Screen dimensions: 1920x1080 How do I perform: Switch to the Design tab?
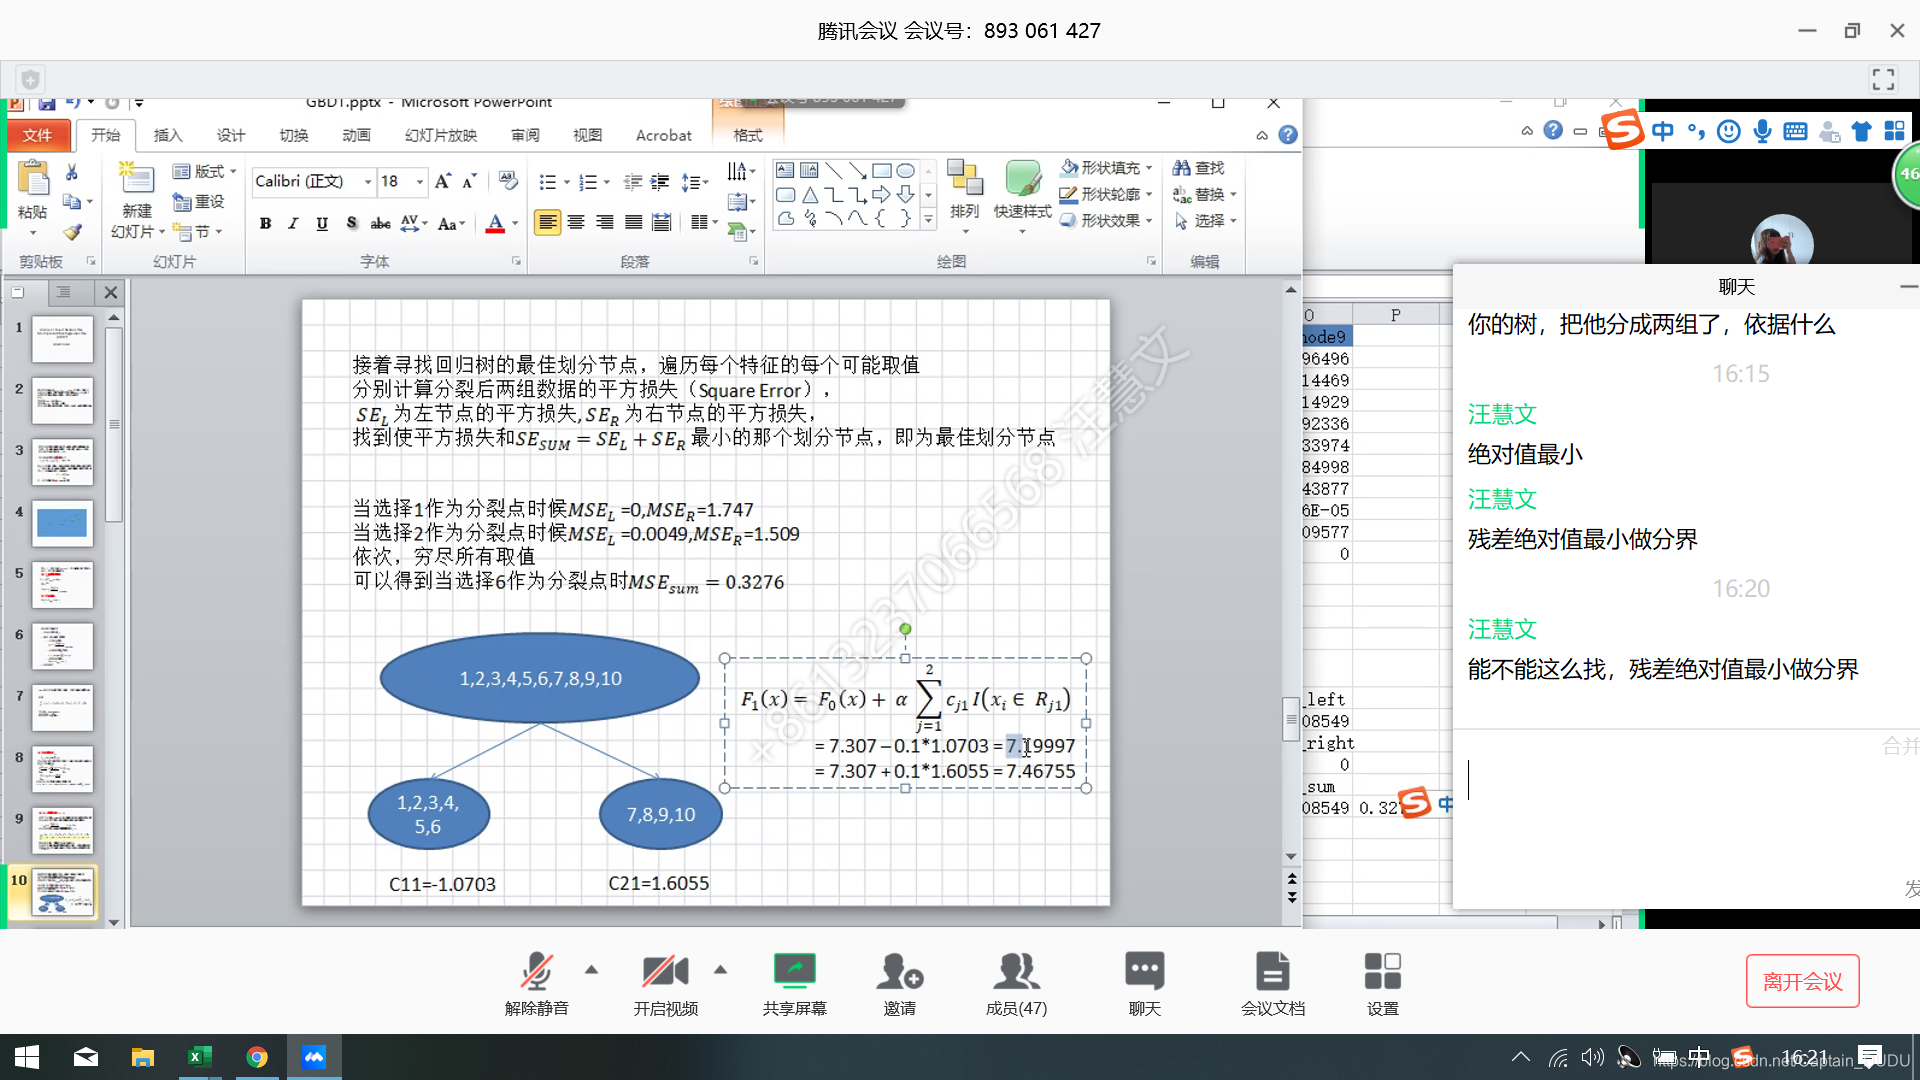(231, 135)
